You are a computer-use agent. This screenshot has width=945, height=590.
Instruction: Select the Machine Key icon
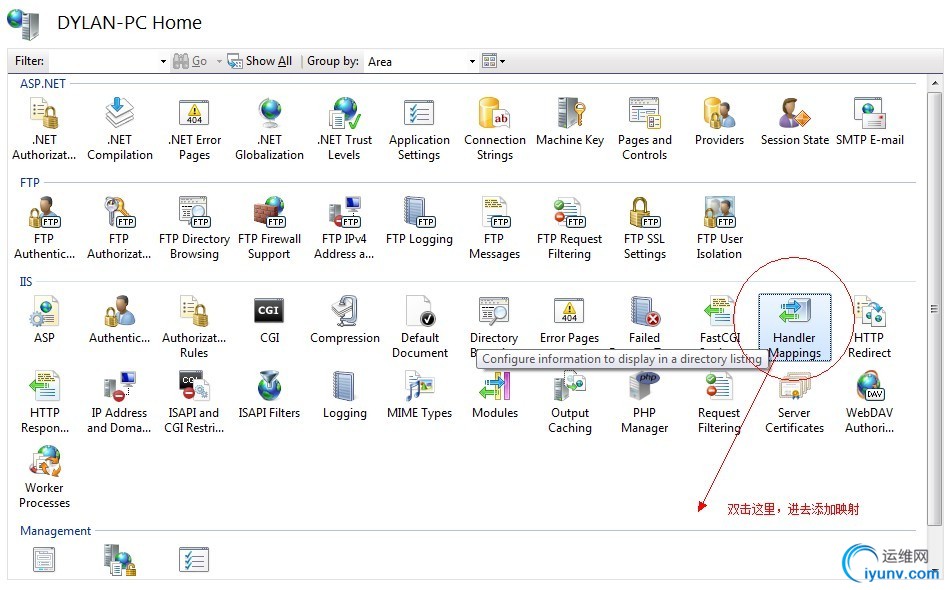(x=570, y=122)
